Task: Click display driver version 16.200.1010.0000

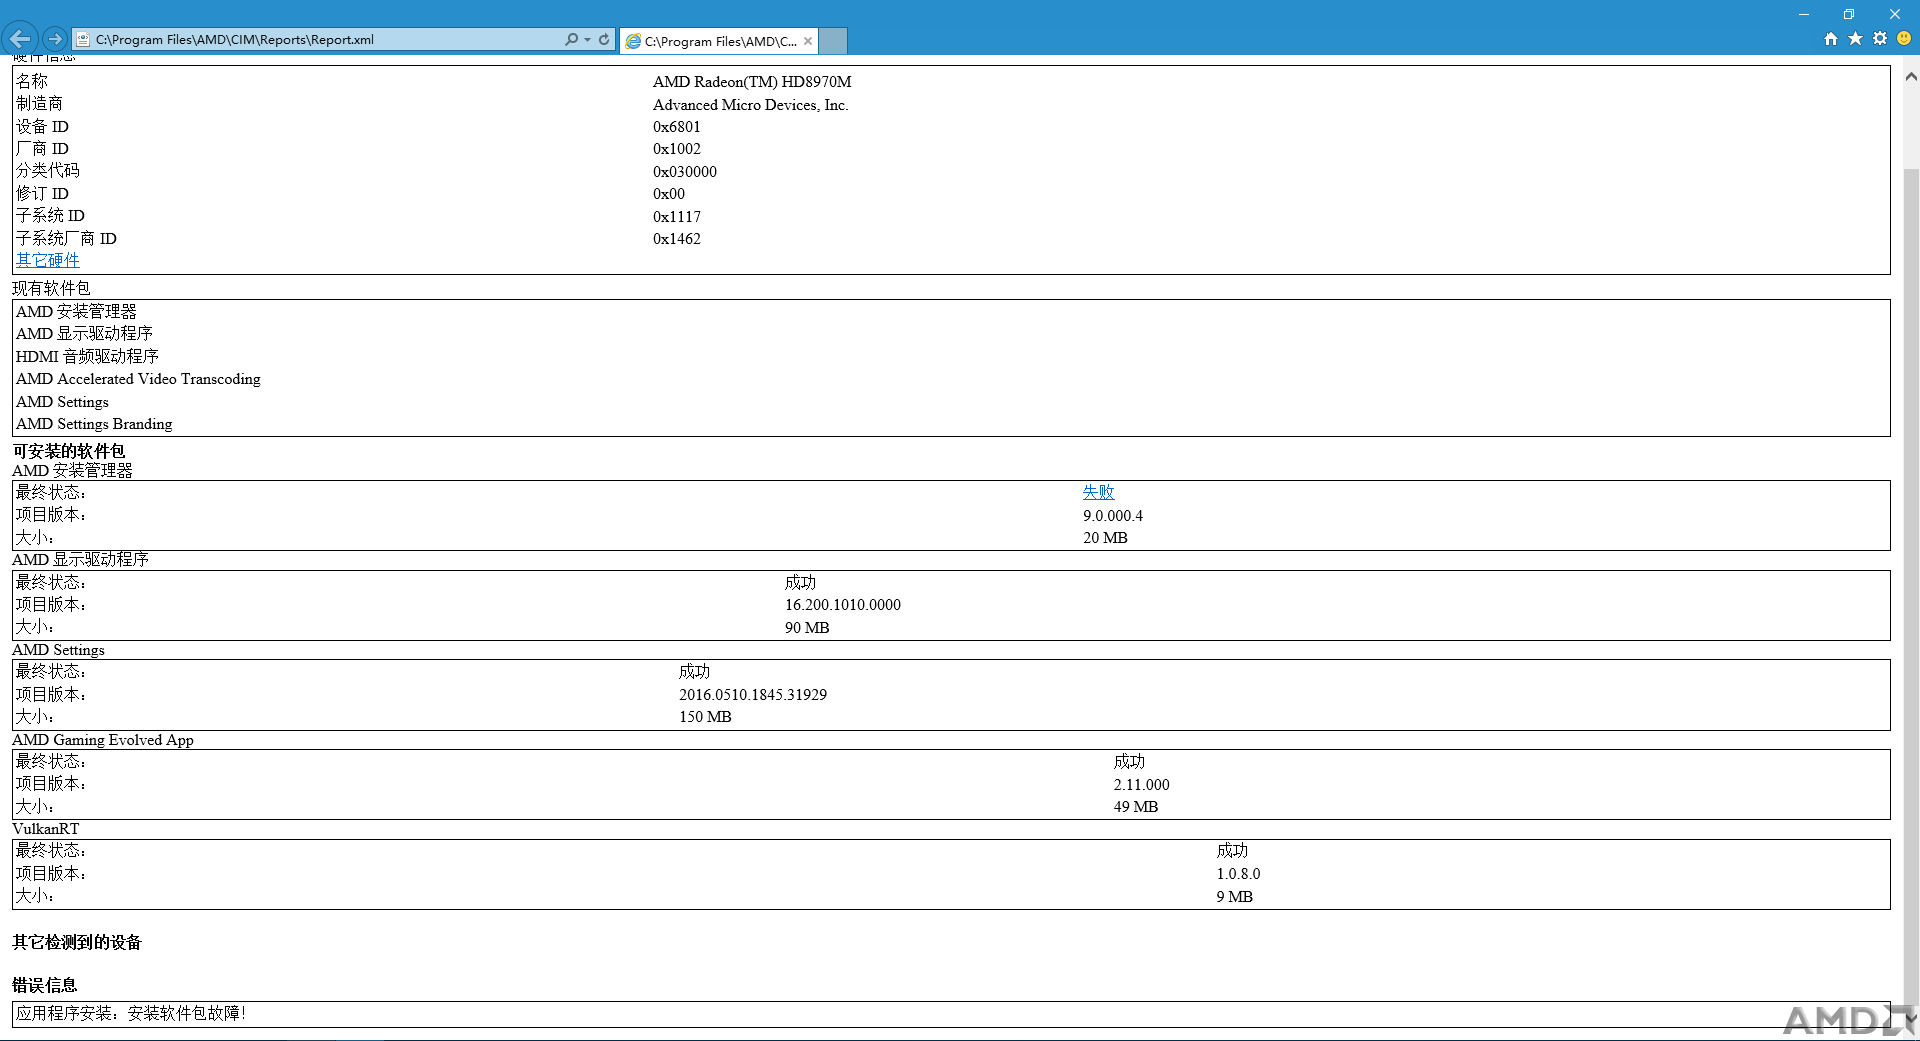Action: click(x=842, y=605)
